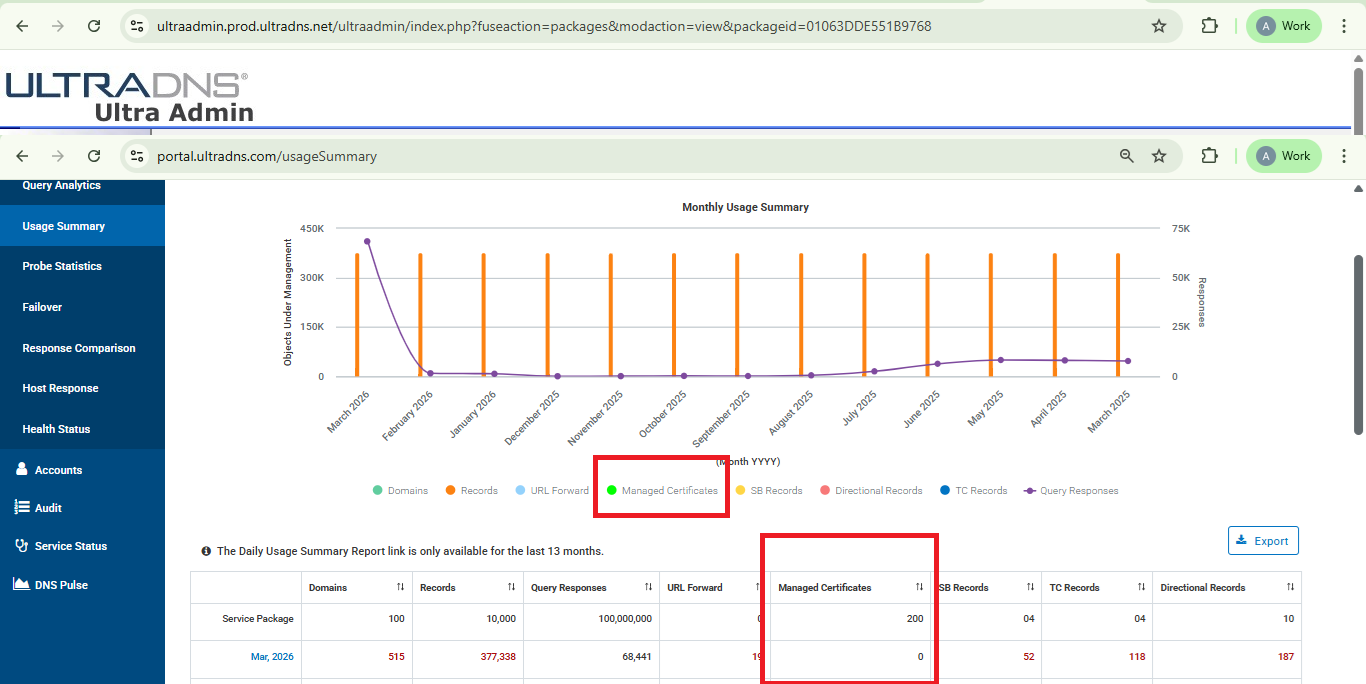Open extensions puzzle icon in portal window

click(x=1209, y=156)
